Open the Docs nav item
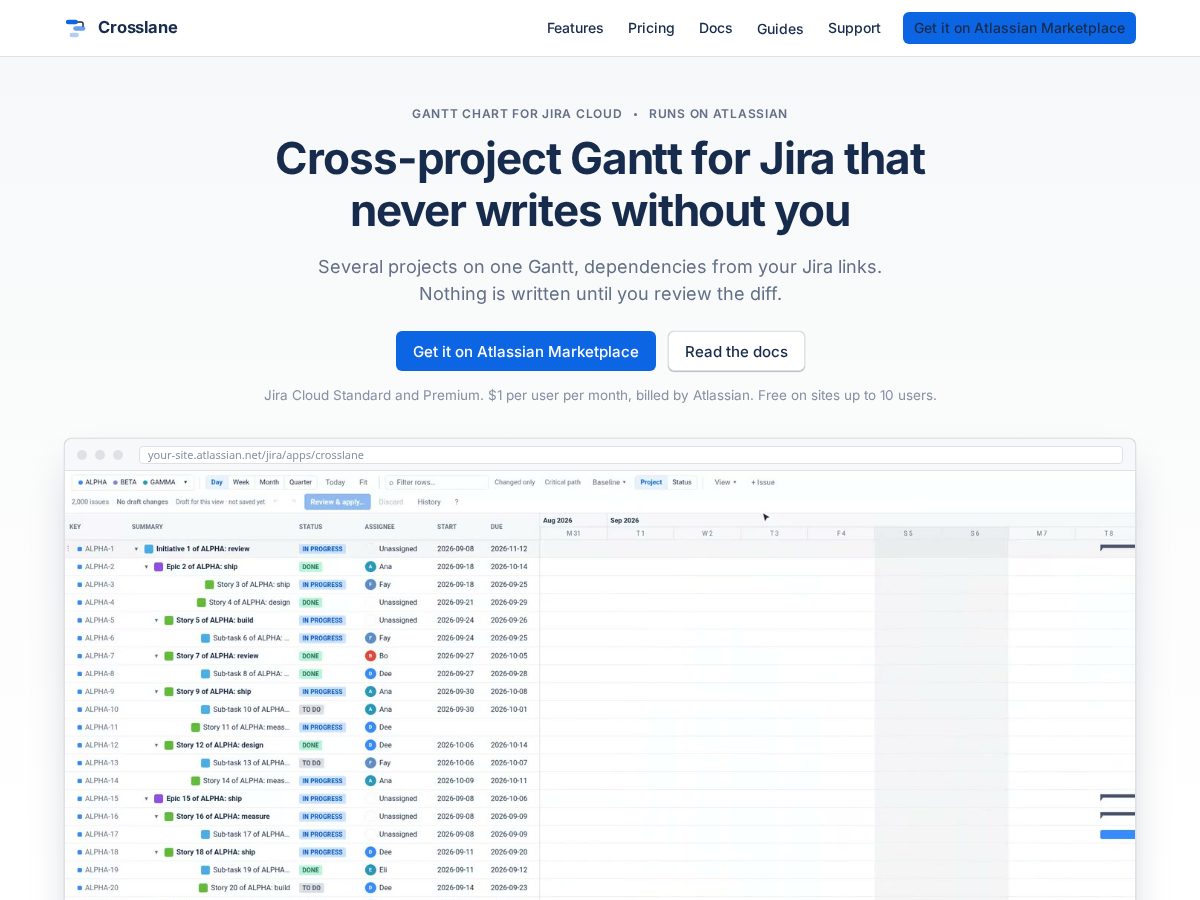The height and width of the screenshot is (900, 1200). 716,28
